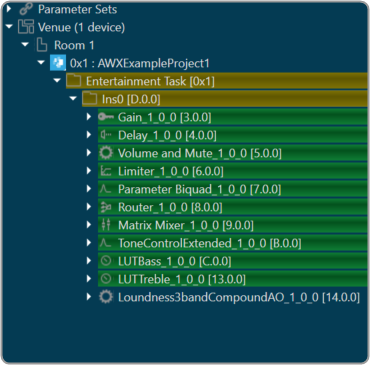370x365 pixels.
Task: Select 0x1 : AWXExampleProject1 label
Action: (x=140, y=63)
